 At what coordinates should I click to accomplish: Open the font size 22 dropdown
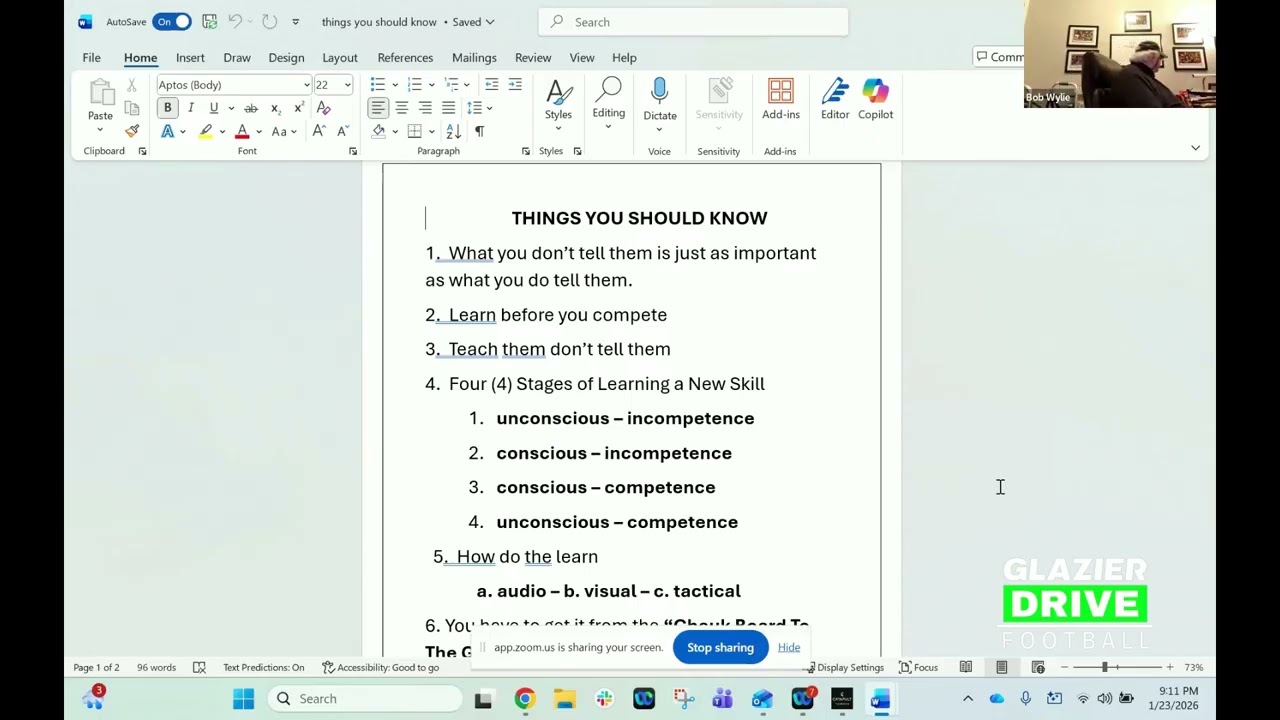(x=347, y=85)
